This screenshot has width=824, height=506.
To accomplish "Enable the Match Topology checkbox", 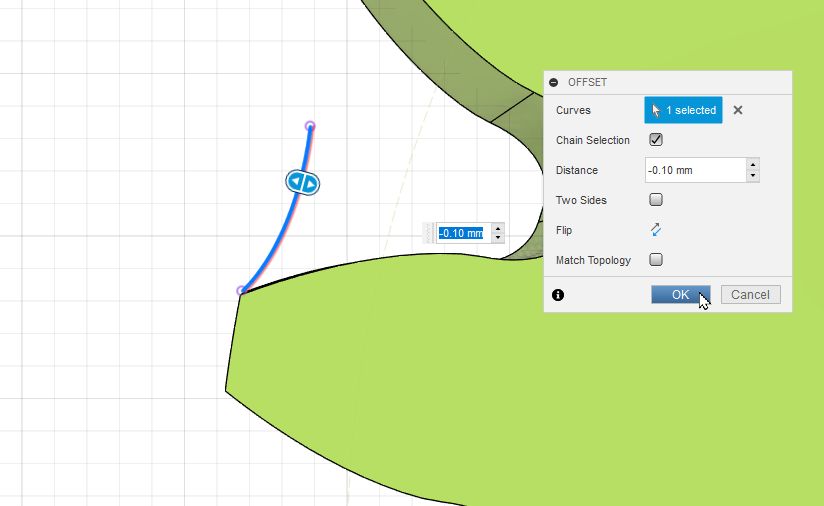I will coord(656,260).
